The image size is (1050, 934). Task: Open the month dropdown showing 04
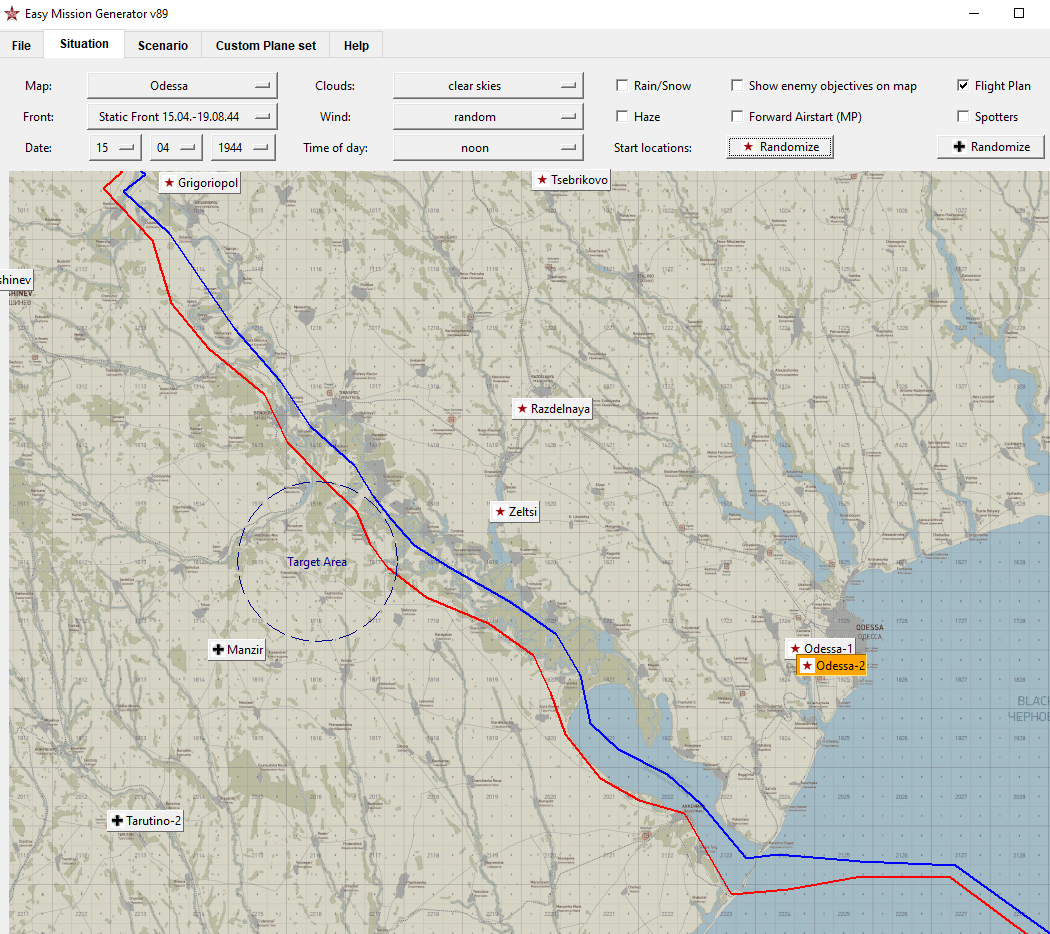(176, 148)
